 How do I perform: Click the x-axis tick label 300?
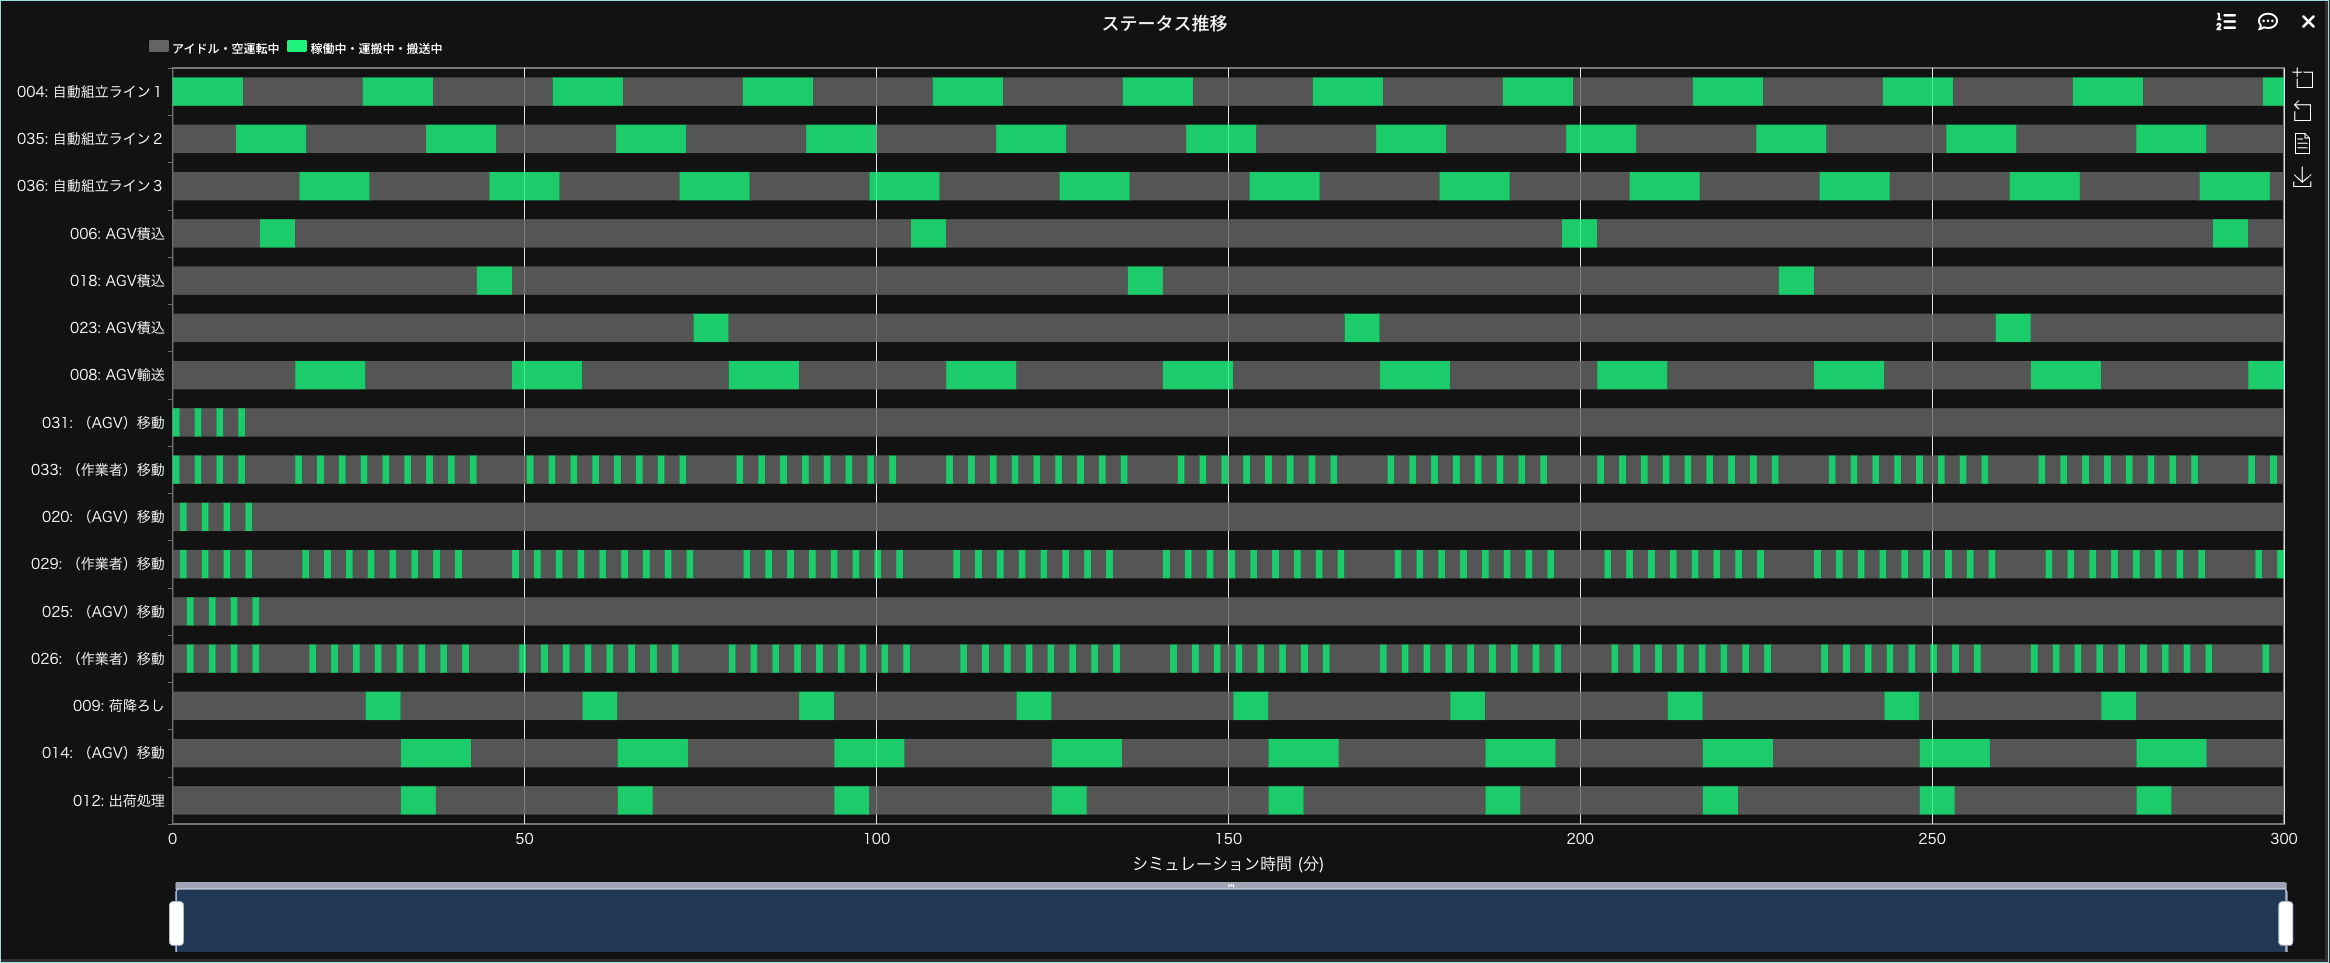[2284, 839]
